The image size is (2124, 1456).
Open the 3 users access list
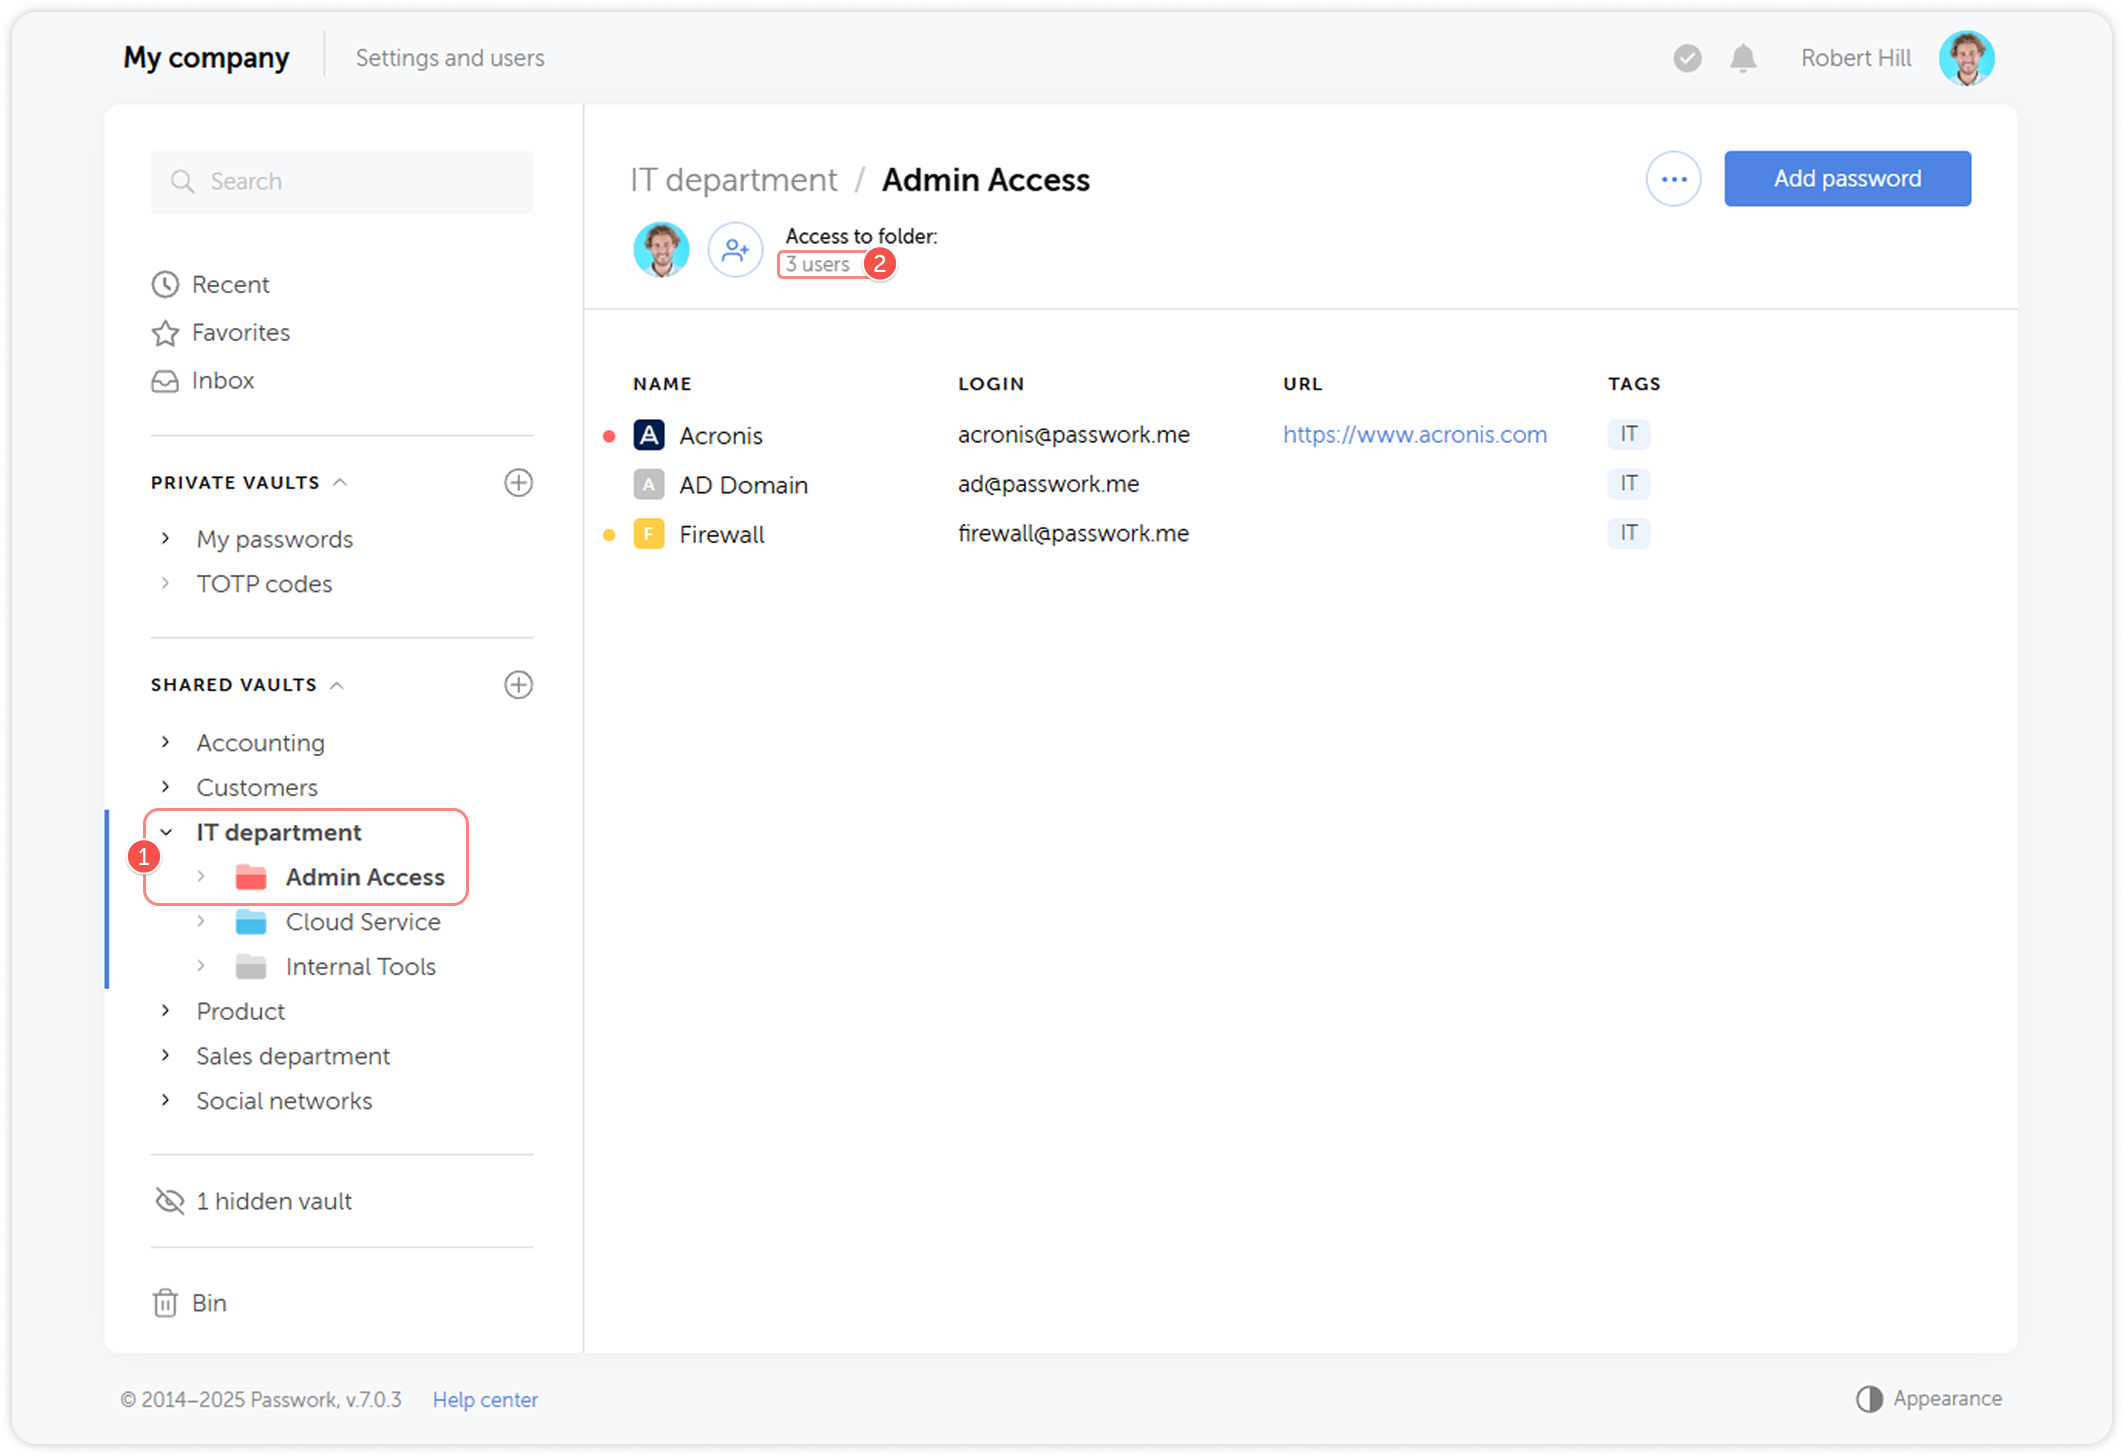click(x=816, y=263)
